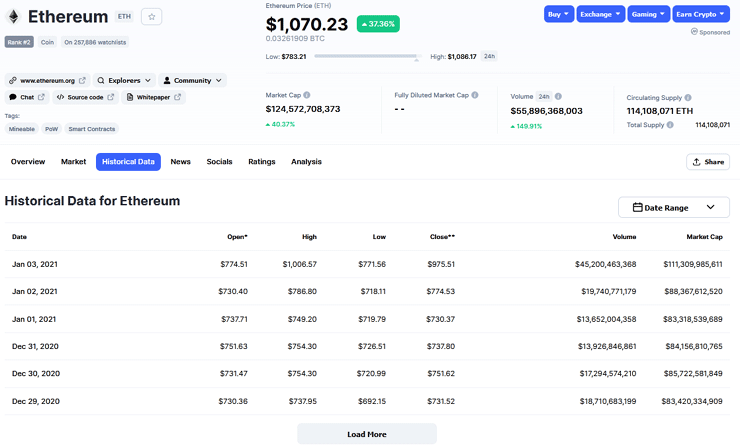Click Circulating Supply info icon
The width and height of the screenshot is (740, 445).
pyautogui.click(x=688, y=98)
